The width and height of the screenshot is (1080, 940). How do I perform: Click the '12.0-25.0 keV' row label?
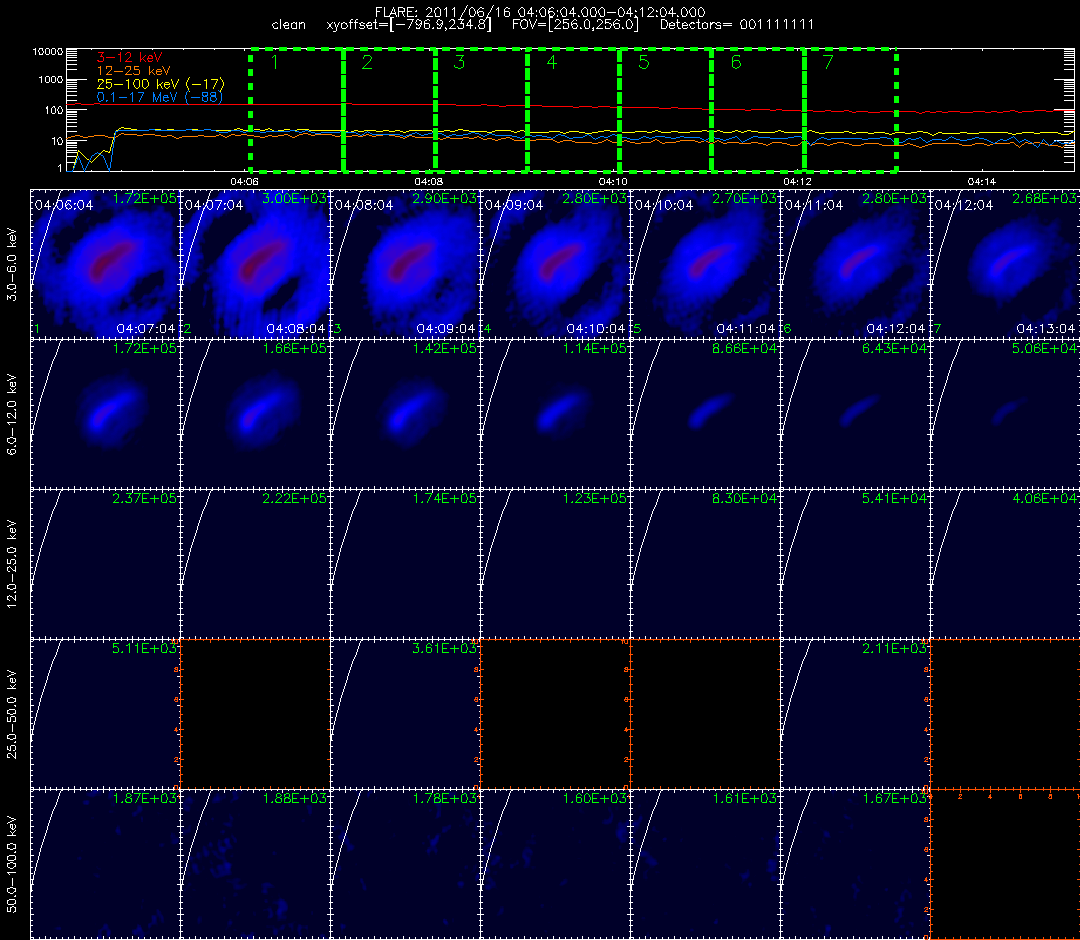(12, 565)
